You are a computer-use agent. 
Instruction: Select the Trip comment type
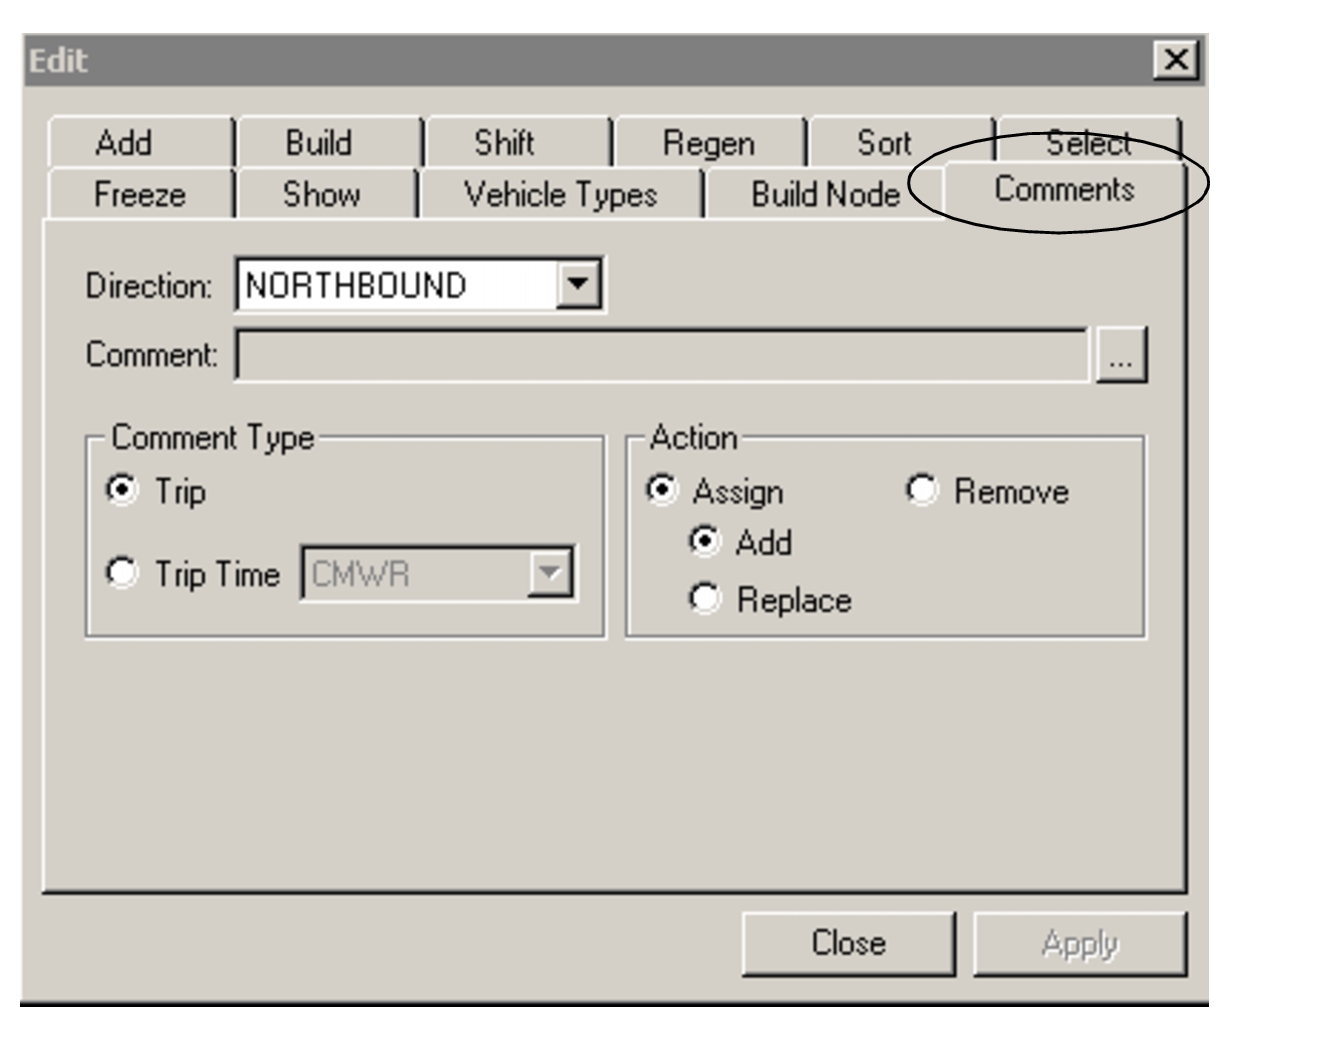121,491
